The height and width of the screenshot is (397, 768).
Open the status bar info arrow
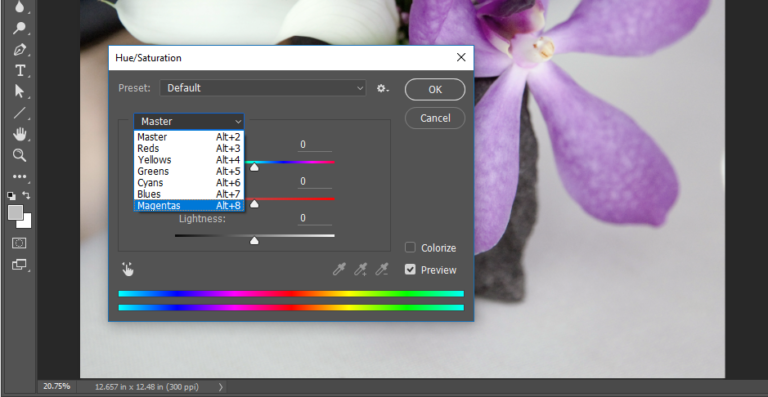click(220, 387)
